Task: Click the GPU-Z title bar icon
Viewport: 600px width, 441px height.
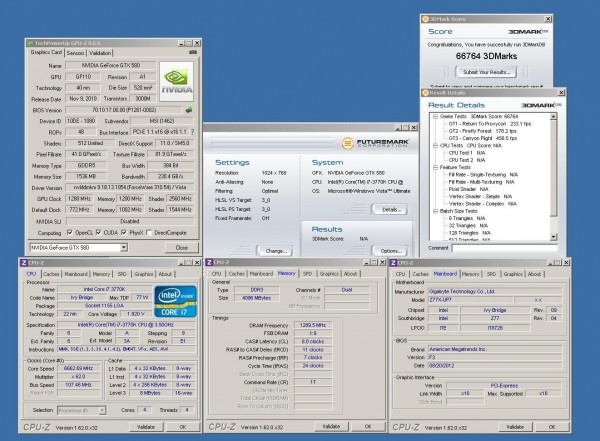Action: click(30, 43)
